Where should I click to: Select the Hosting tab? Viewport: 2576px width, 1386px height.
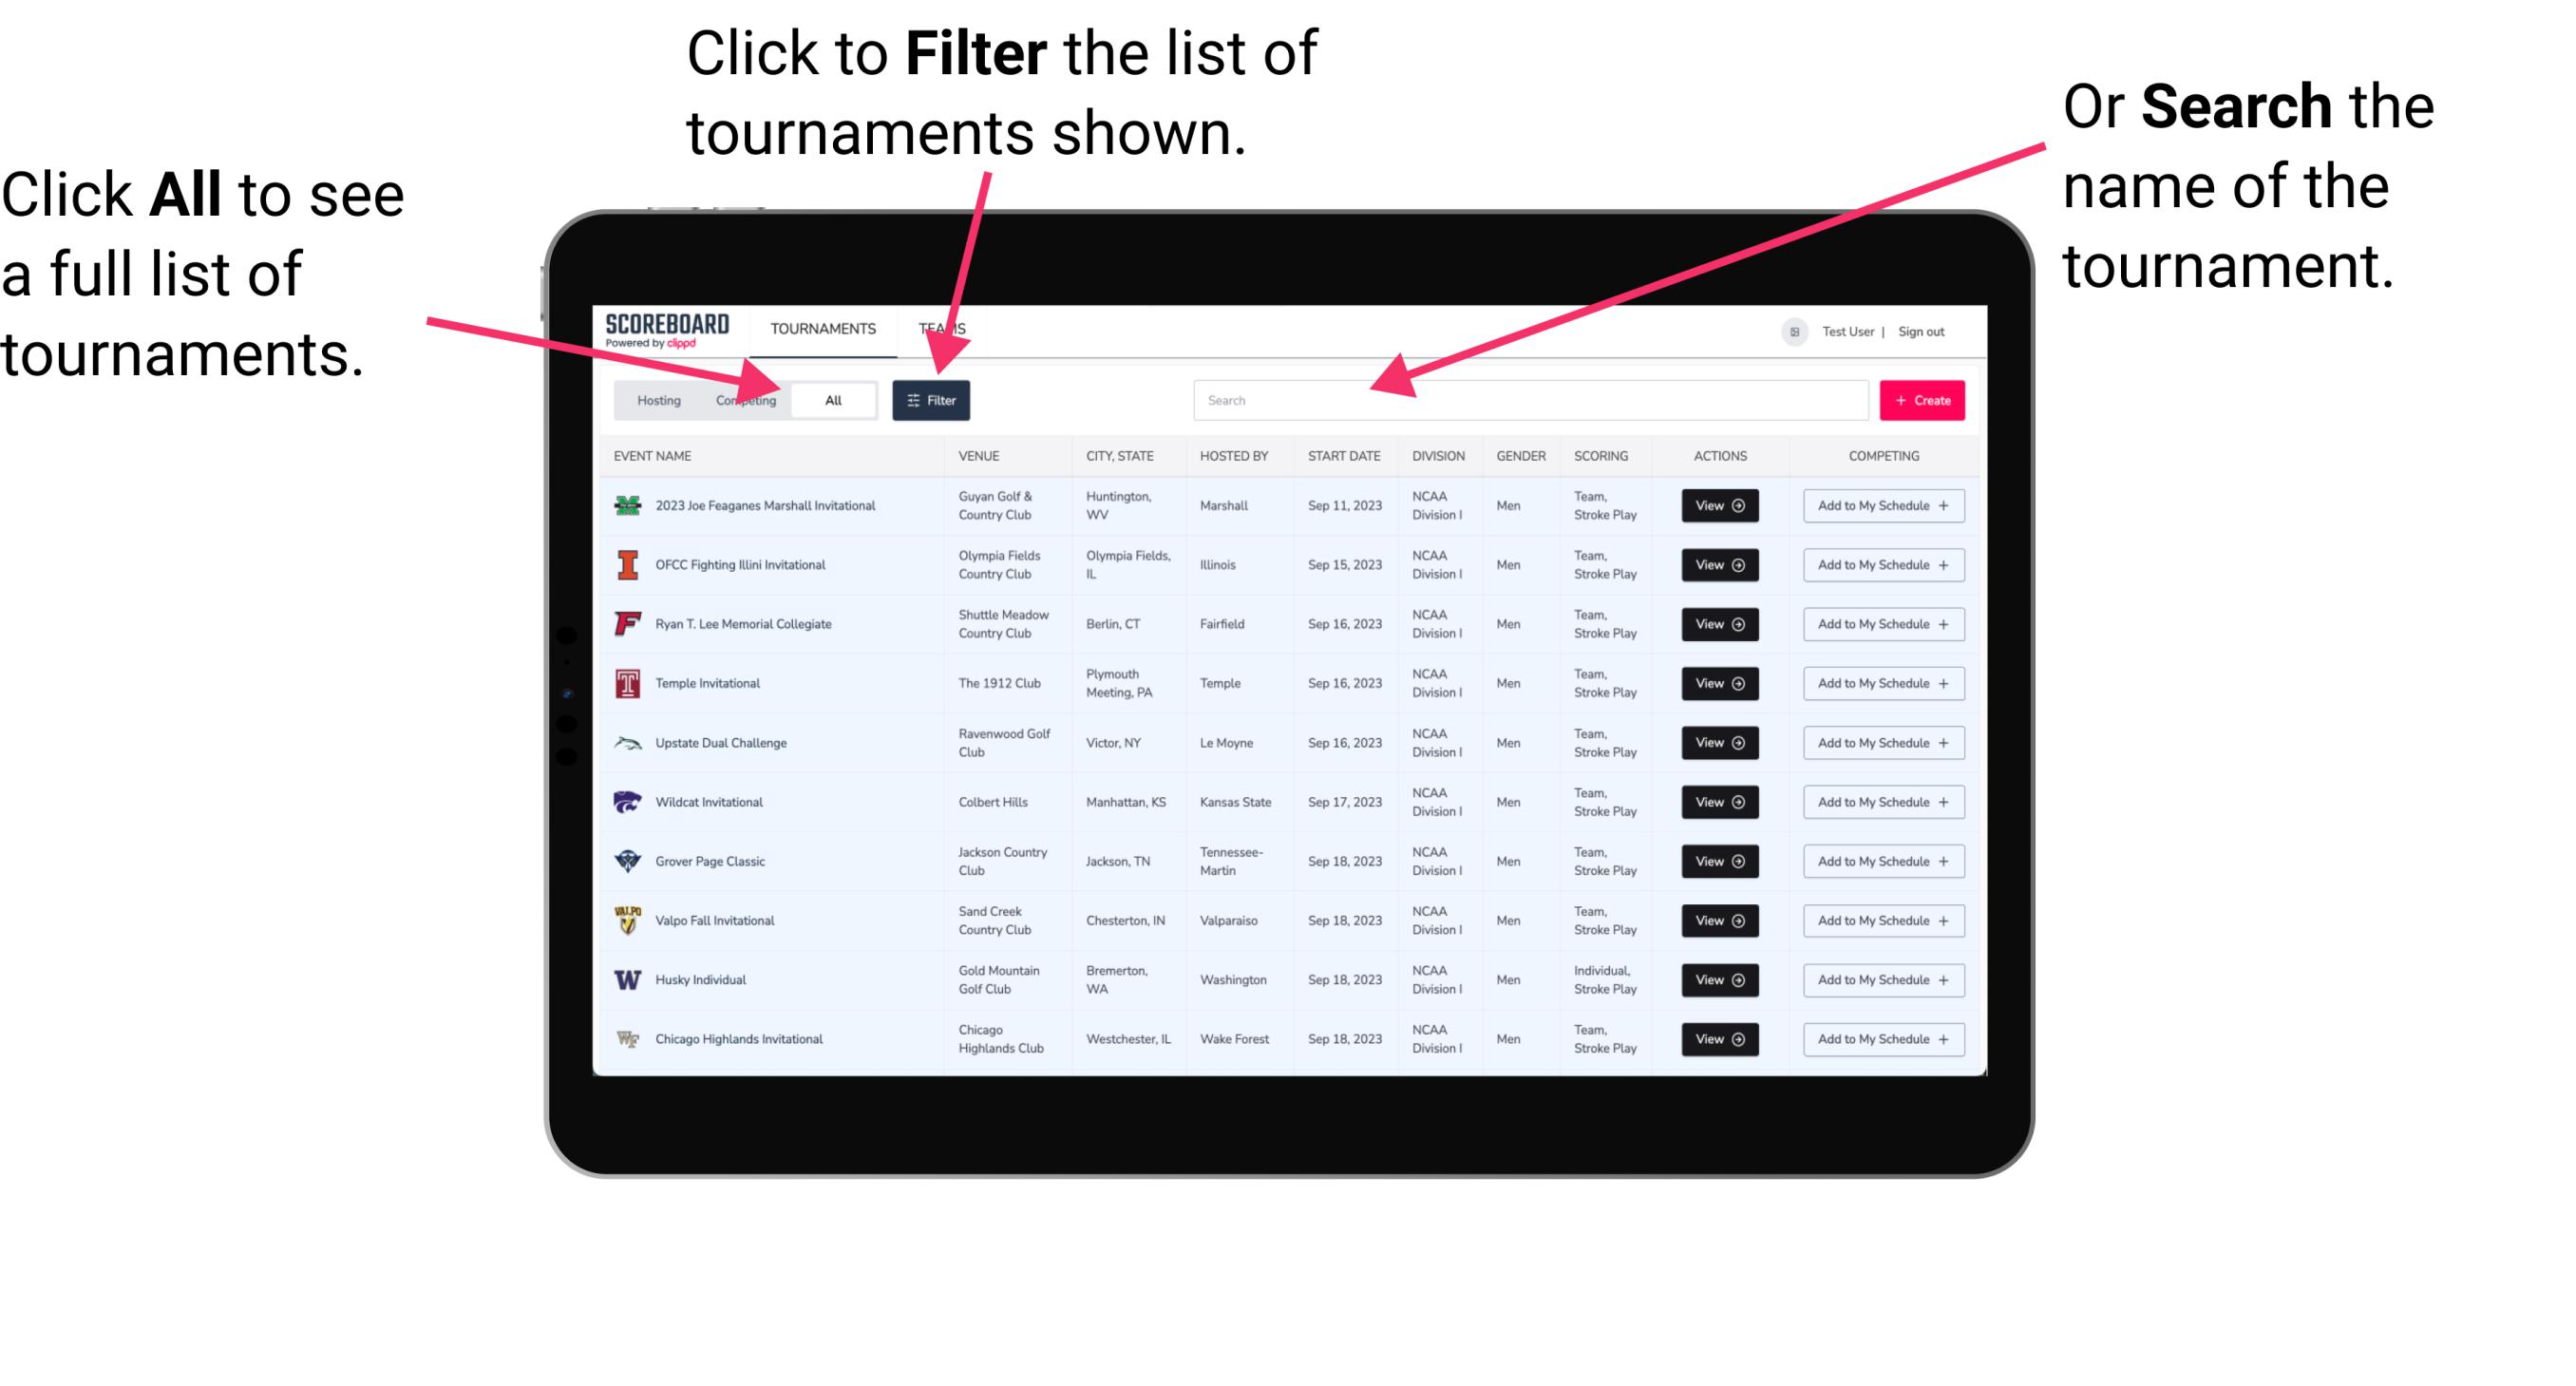(x=655, y=399)
